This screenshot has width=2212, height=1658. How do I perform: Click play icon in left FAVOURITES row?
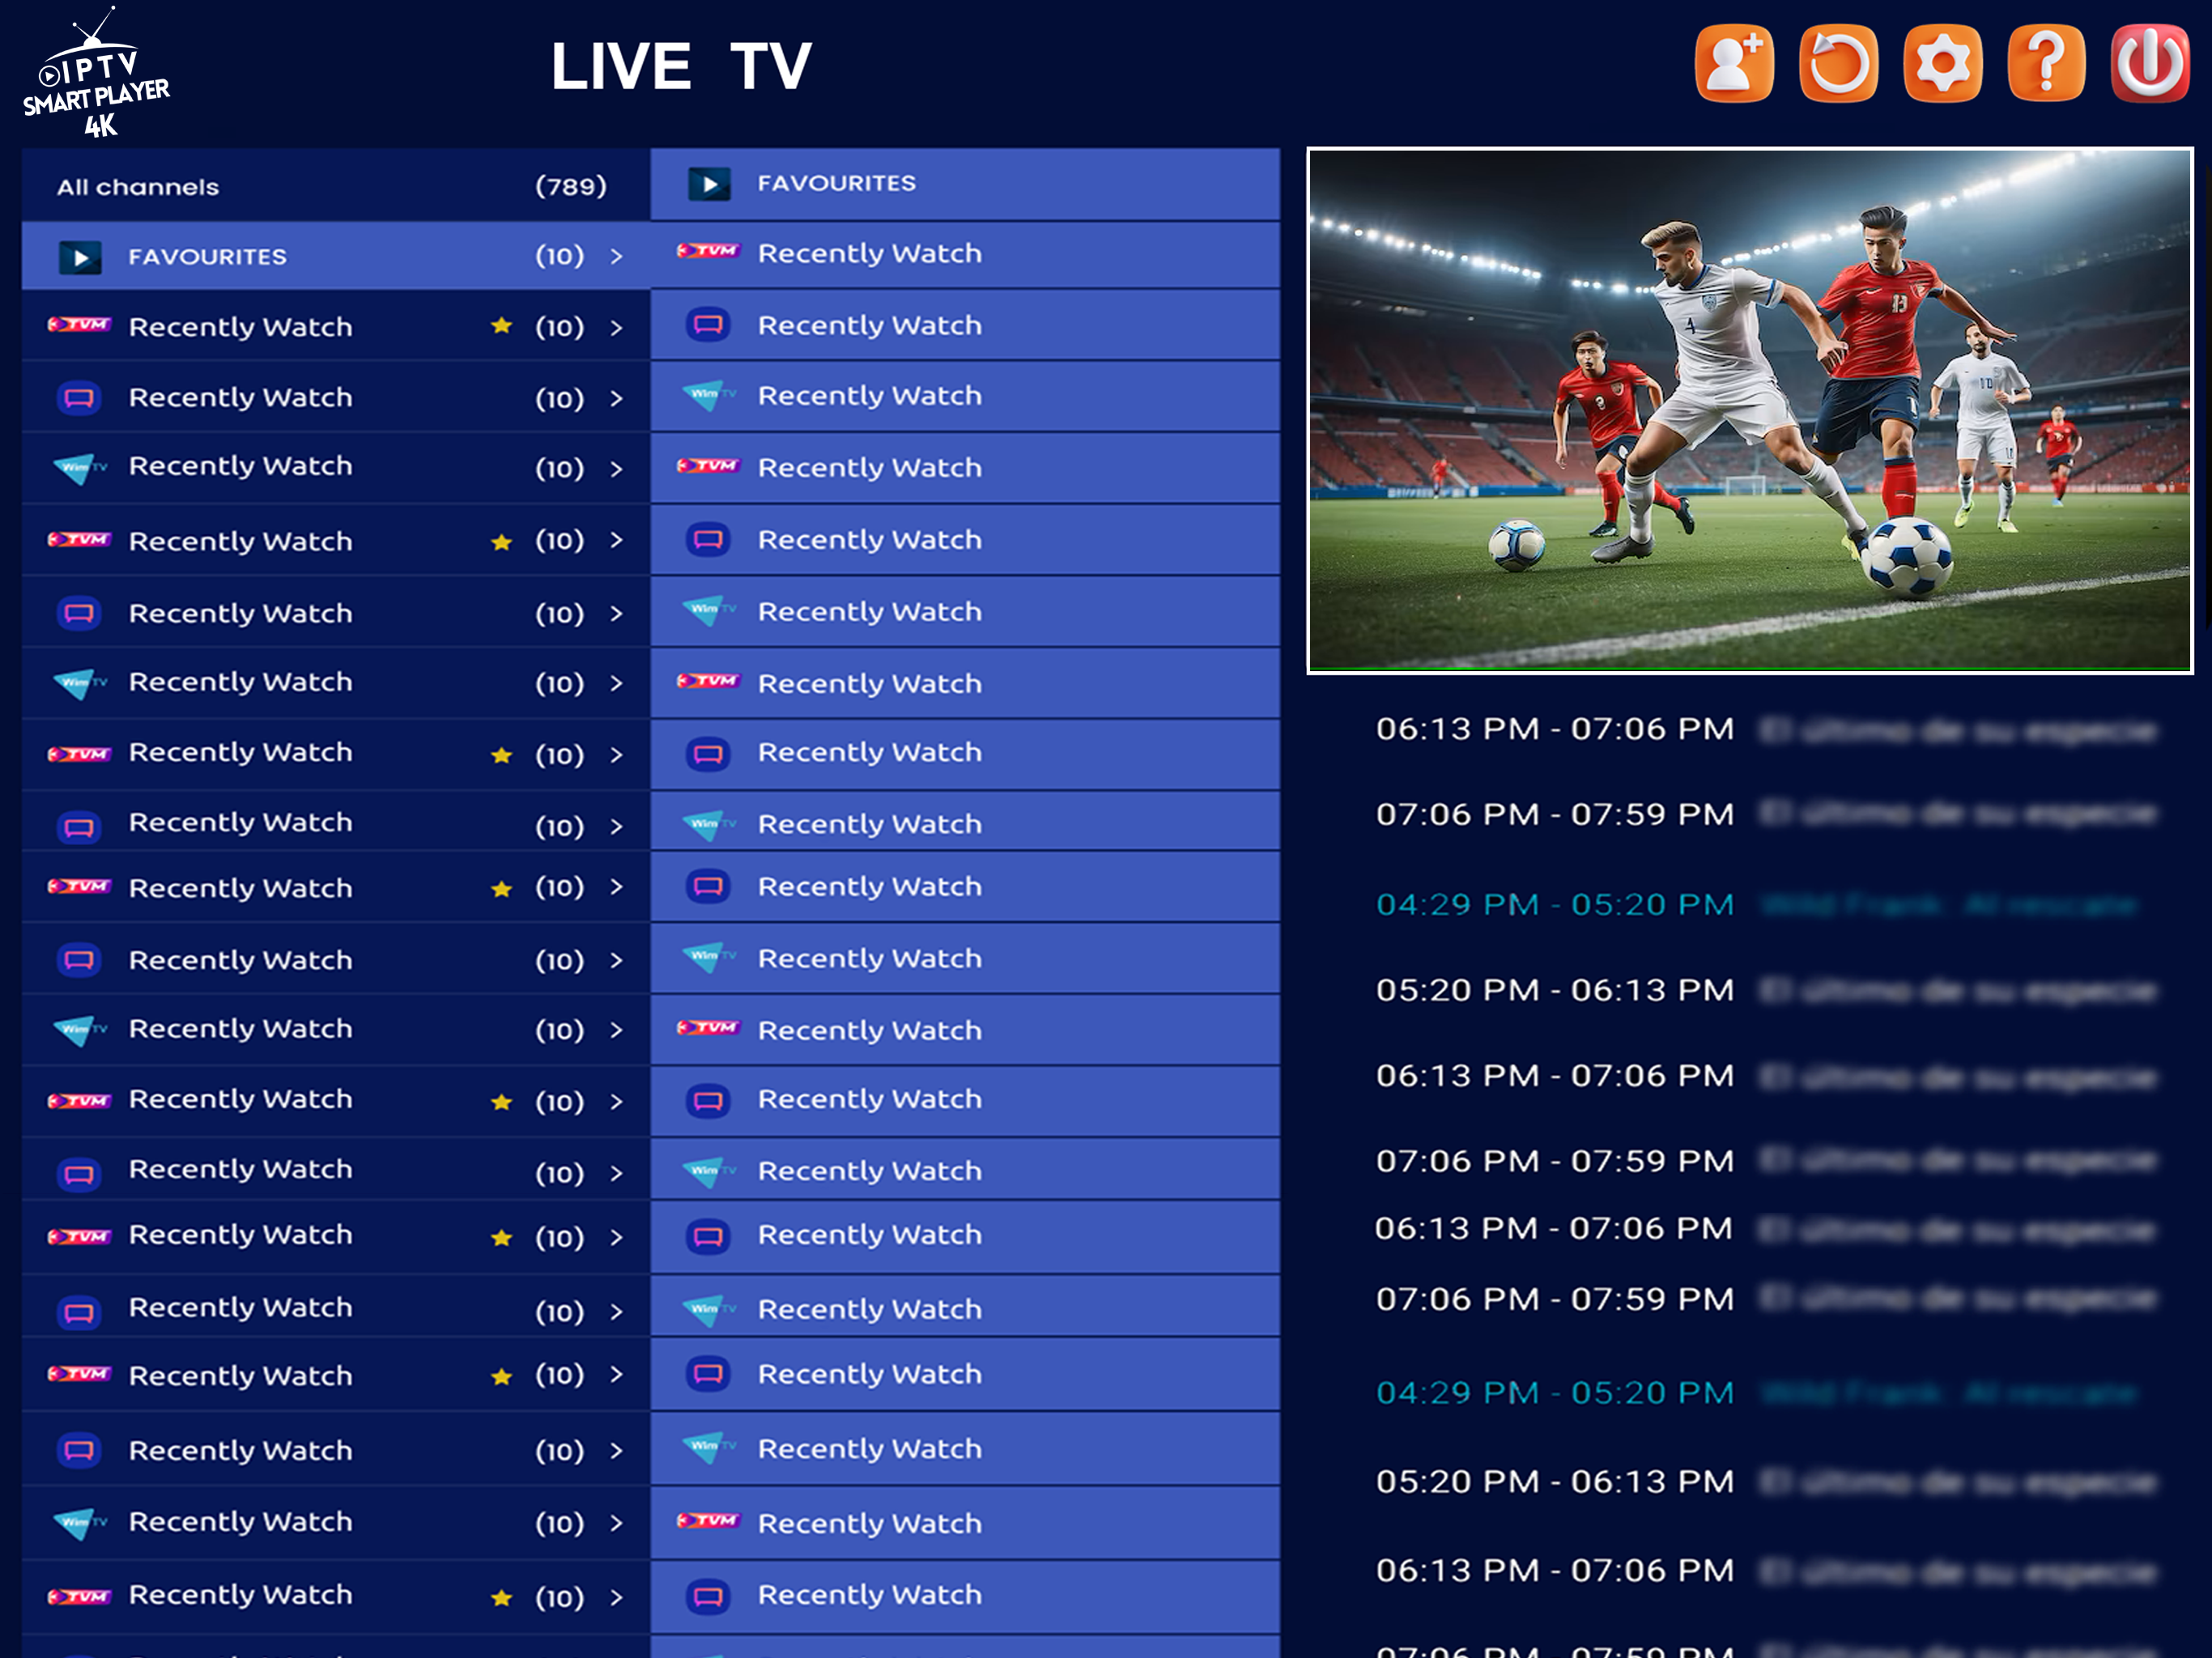[x=80, y=257]
